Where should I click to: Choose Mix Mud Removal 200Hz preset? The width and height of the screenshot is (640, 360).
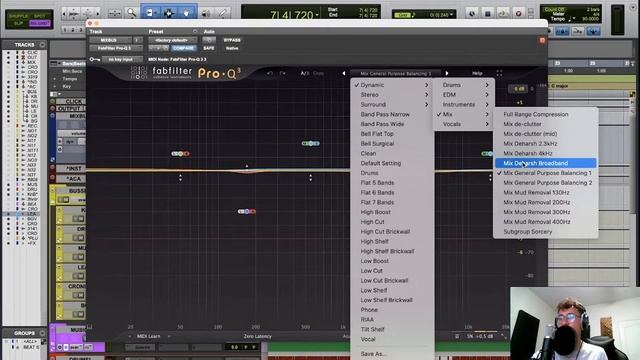(x=536, y=202)
